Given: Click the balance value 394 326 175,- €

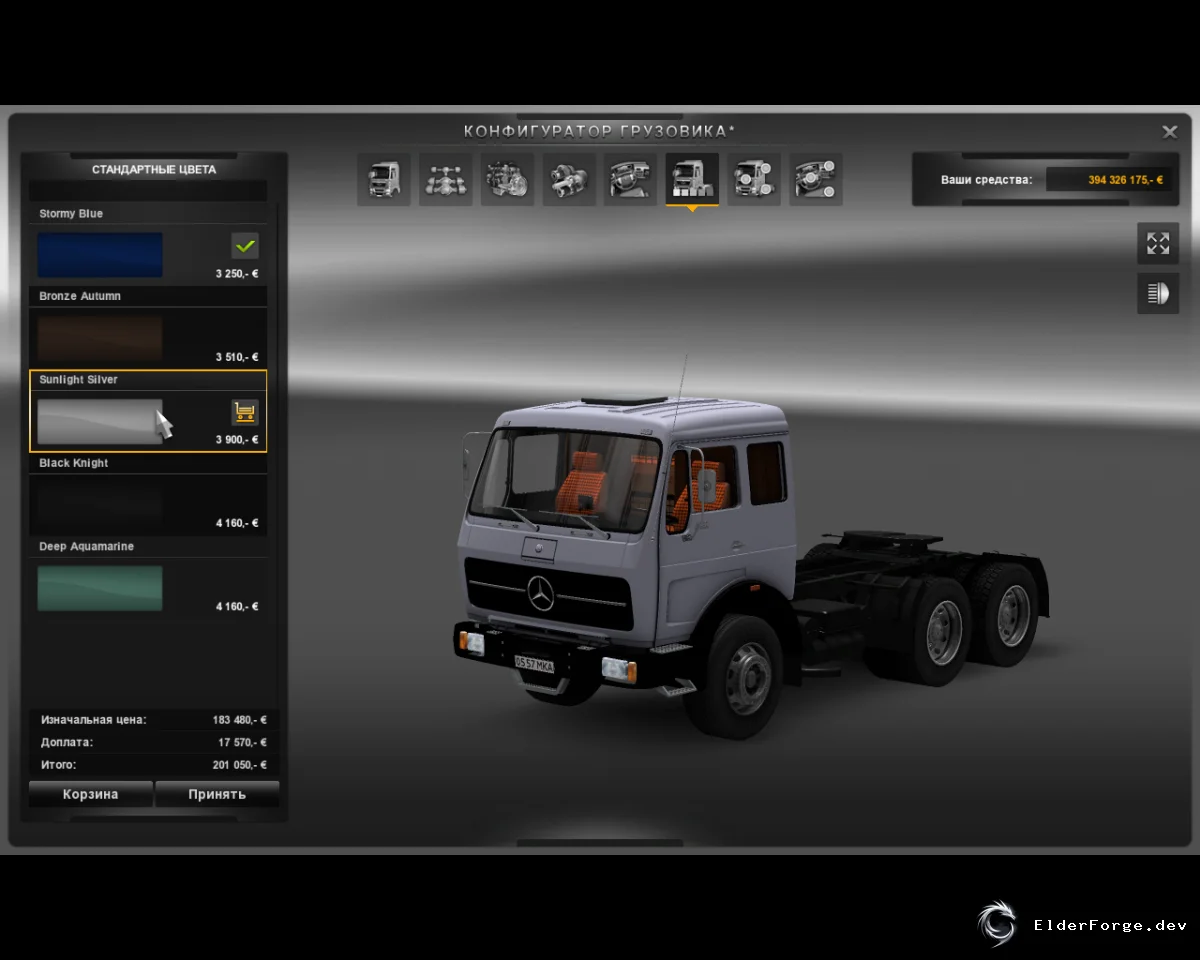Looking at the screenshot, I should click(x=1126, y=180).
